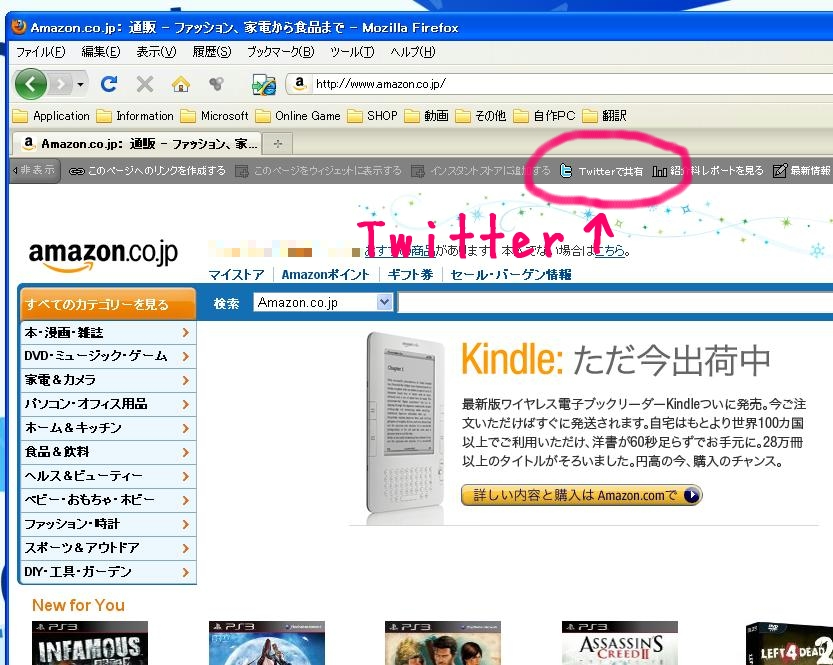Open the Application bookmarks folder
Image resolution: width=833 pixels, height=665 pixels.
coord(51,116)
